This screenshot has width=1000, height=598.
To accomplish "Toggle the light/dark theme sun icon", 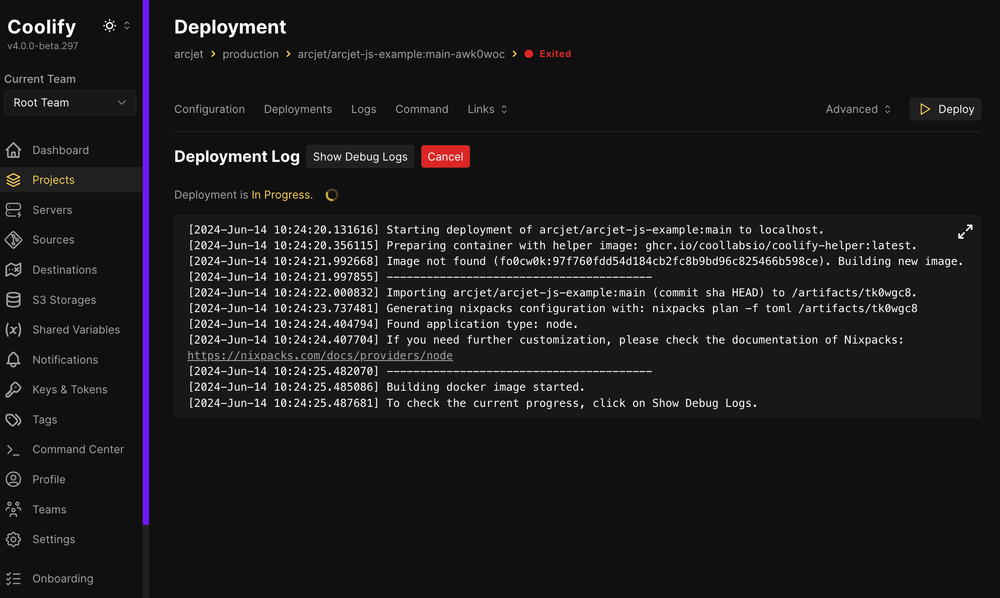I will coord(108,25).
